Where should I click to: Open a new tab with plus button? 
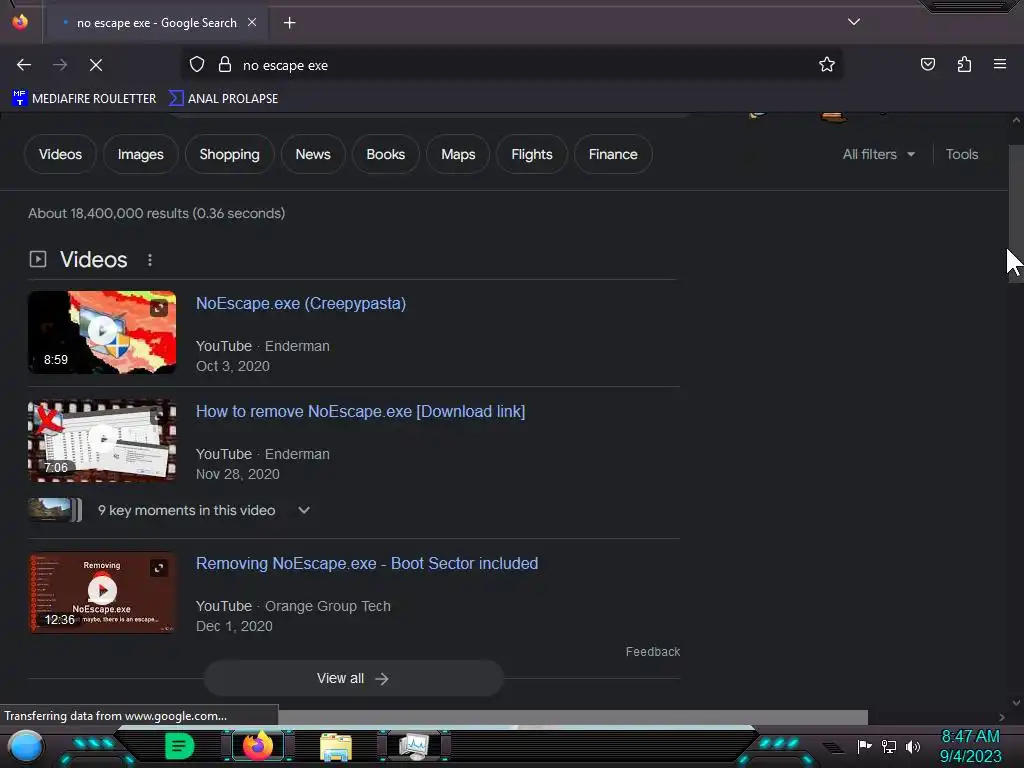(289, 23)
